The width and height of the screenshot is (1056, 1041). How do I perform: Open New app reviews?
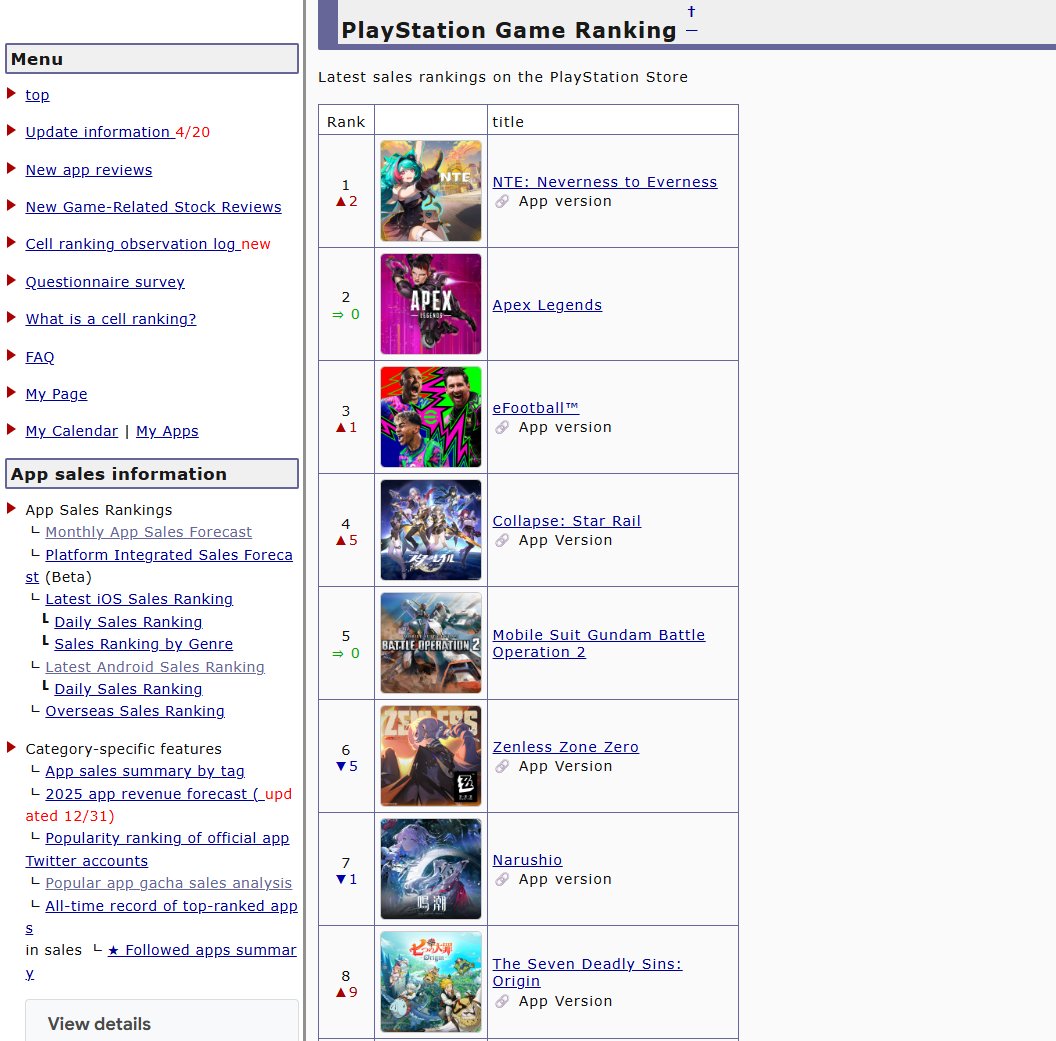click(89, 170)
